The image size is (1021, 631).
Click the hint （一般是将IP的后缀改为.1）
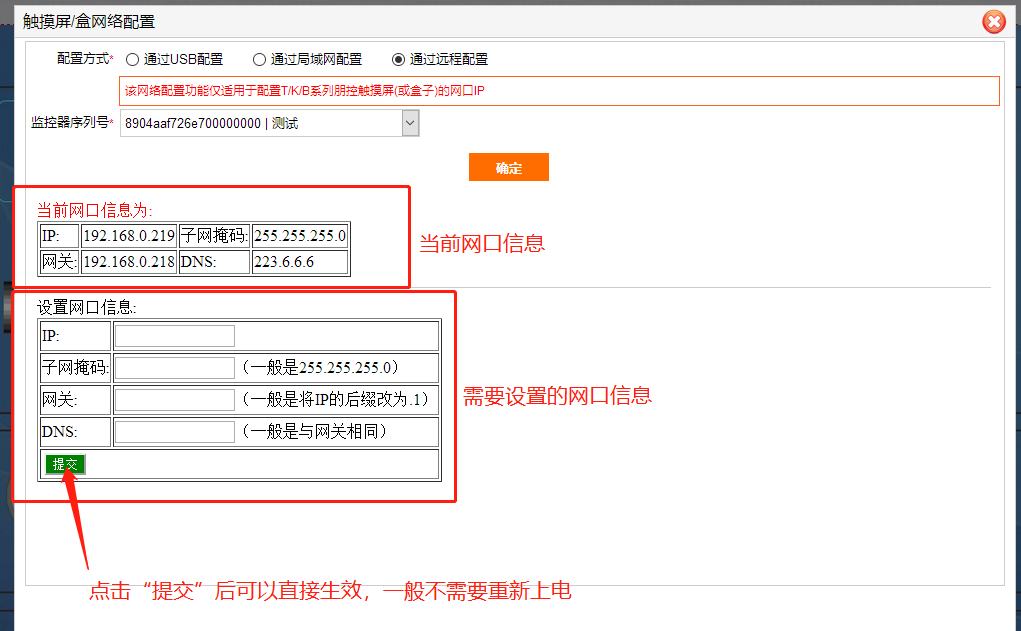334,400
